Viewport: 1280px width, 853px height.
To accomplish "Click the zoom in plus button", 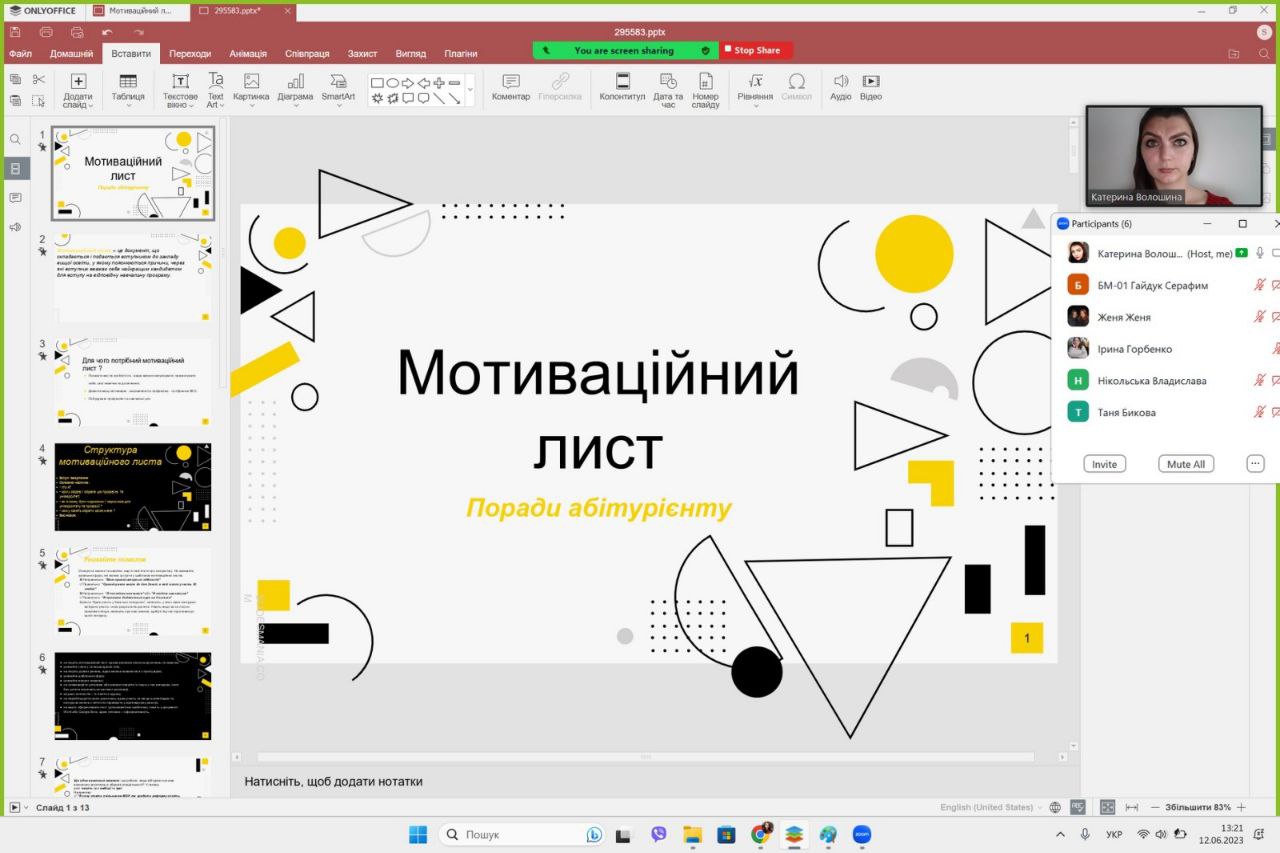I will pyautogui.click(x=1241, y=807).
